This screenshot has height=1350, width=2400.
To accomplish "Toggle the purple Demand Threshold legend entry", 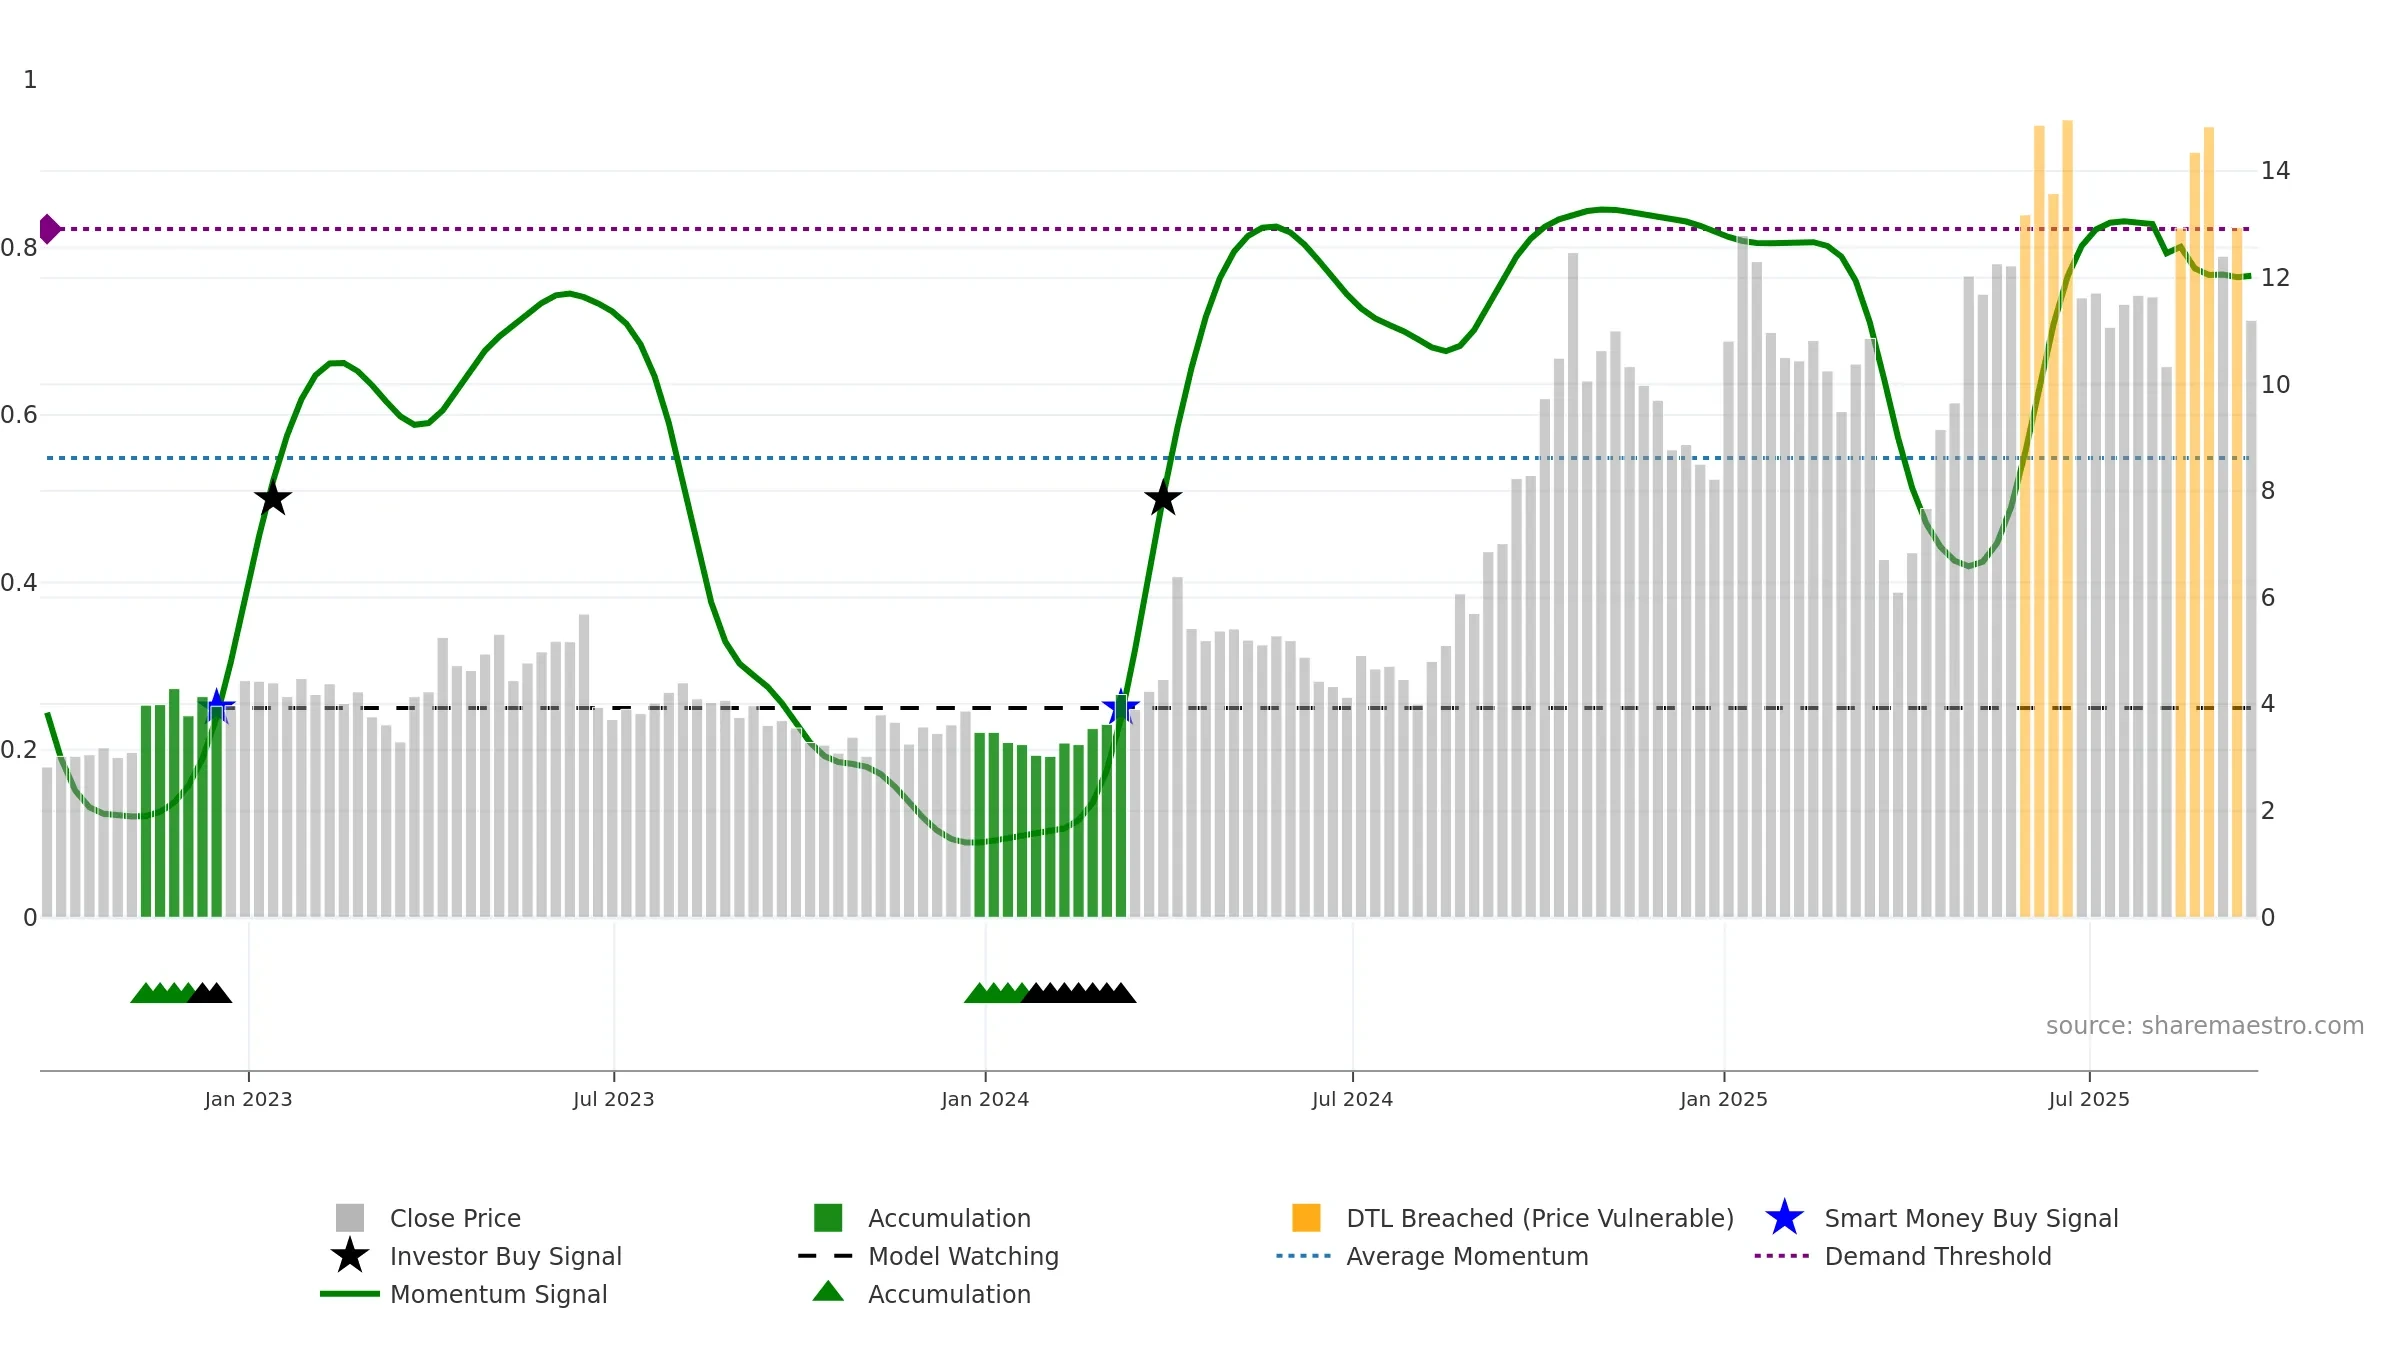I will (1937, 1256).
